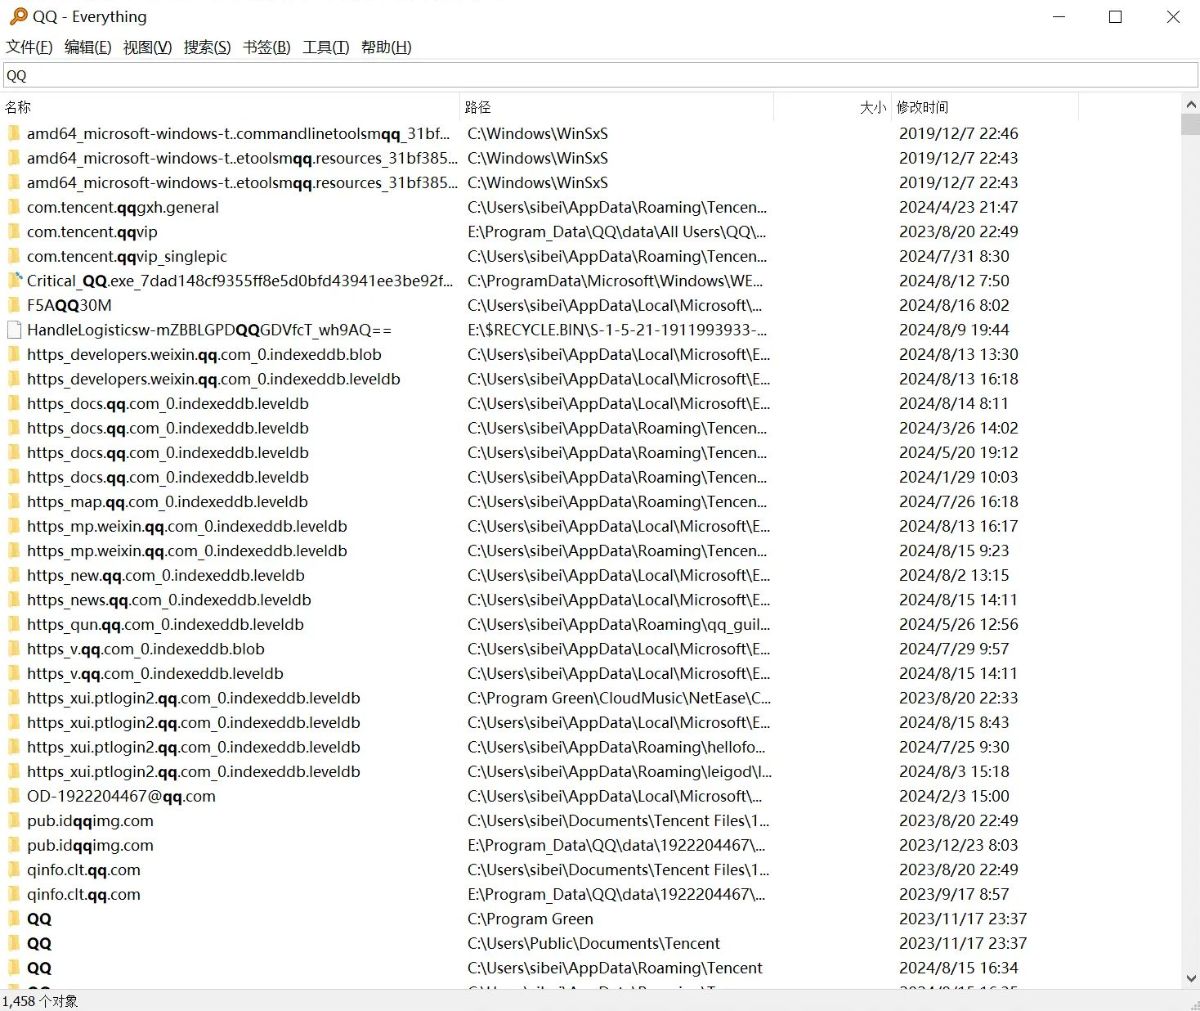The height and width of the screenshot is (1011, 1200).
Task: Click the scrollbar down arrow
Action: click(x=1190, y=978)
